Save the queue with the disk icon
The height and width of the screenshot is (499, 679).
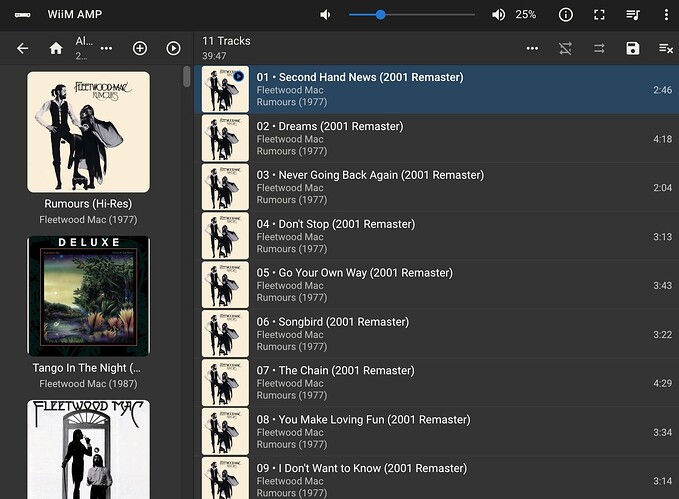click(633, 48)
